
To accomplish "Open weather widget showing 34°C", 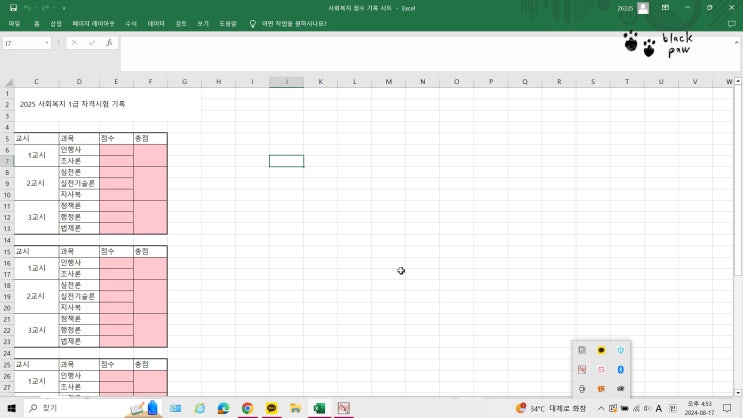I will pos(551,408).
